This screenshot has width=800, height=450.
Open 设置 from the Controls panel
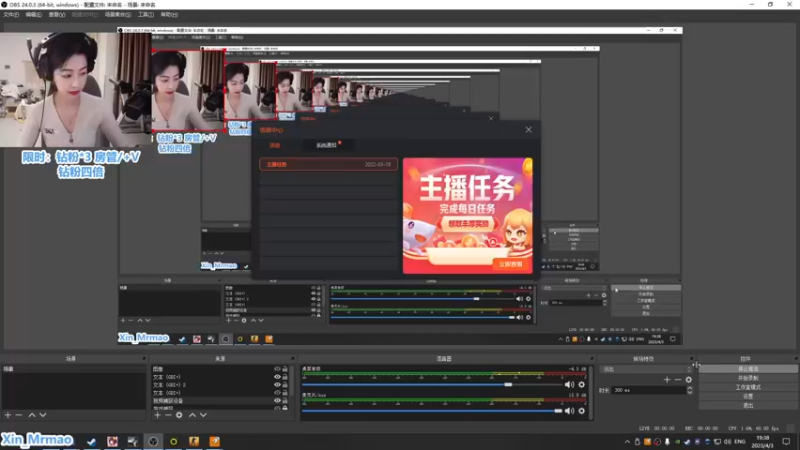tap(748, 396)
